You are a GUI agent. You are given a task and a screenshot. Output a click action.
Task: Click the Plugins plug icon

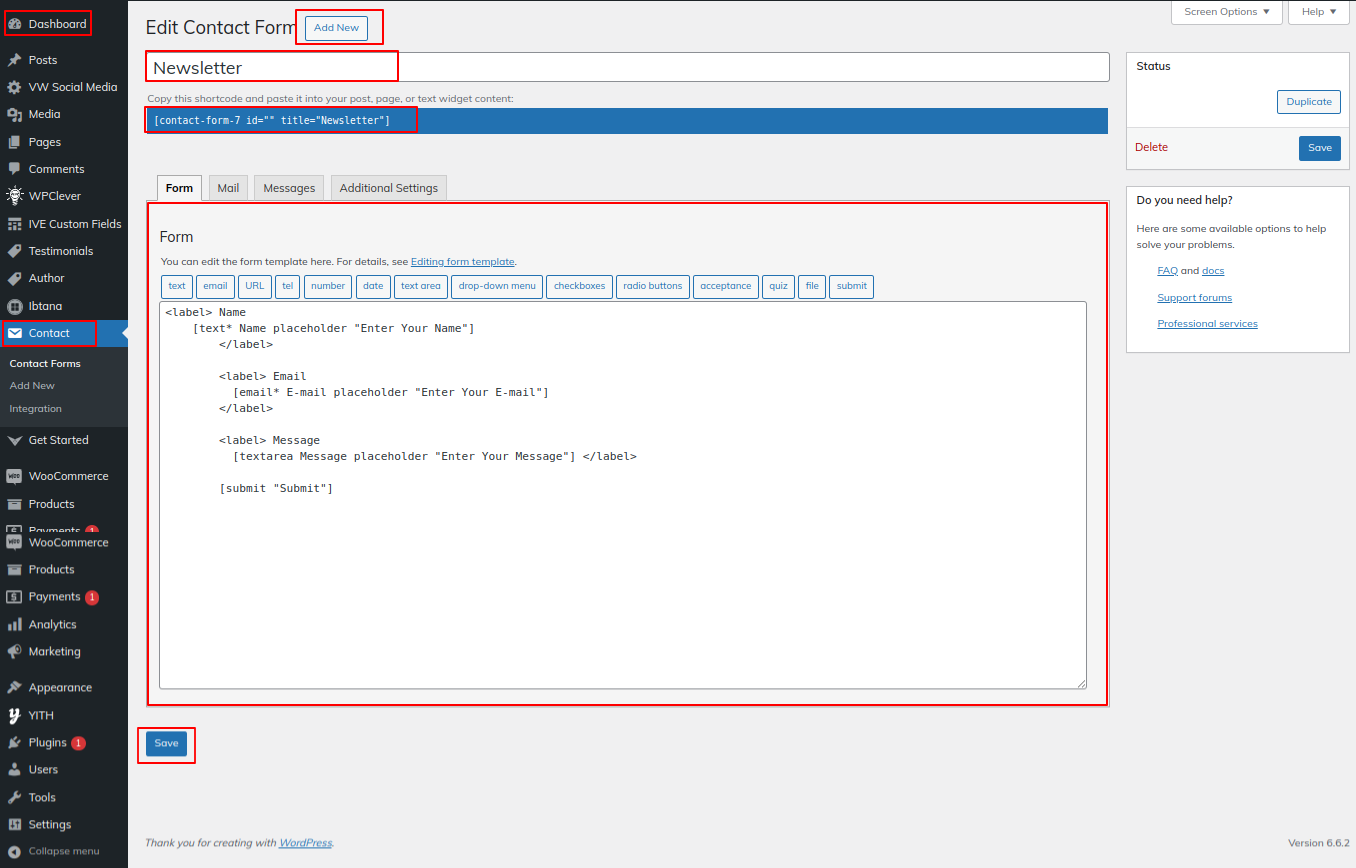pyautogui.click(x=15, y=743)
